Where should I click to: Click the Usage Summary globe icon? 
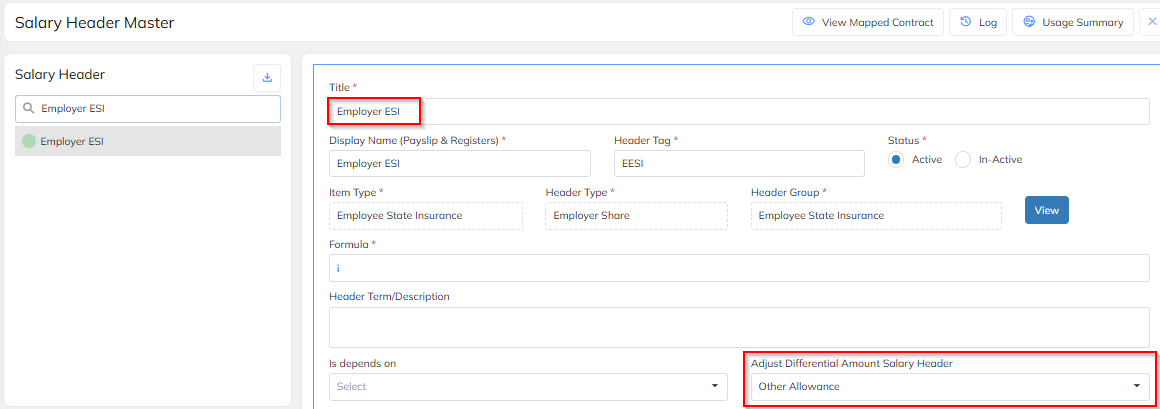[1029, 22]
